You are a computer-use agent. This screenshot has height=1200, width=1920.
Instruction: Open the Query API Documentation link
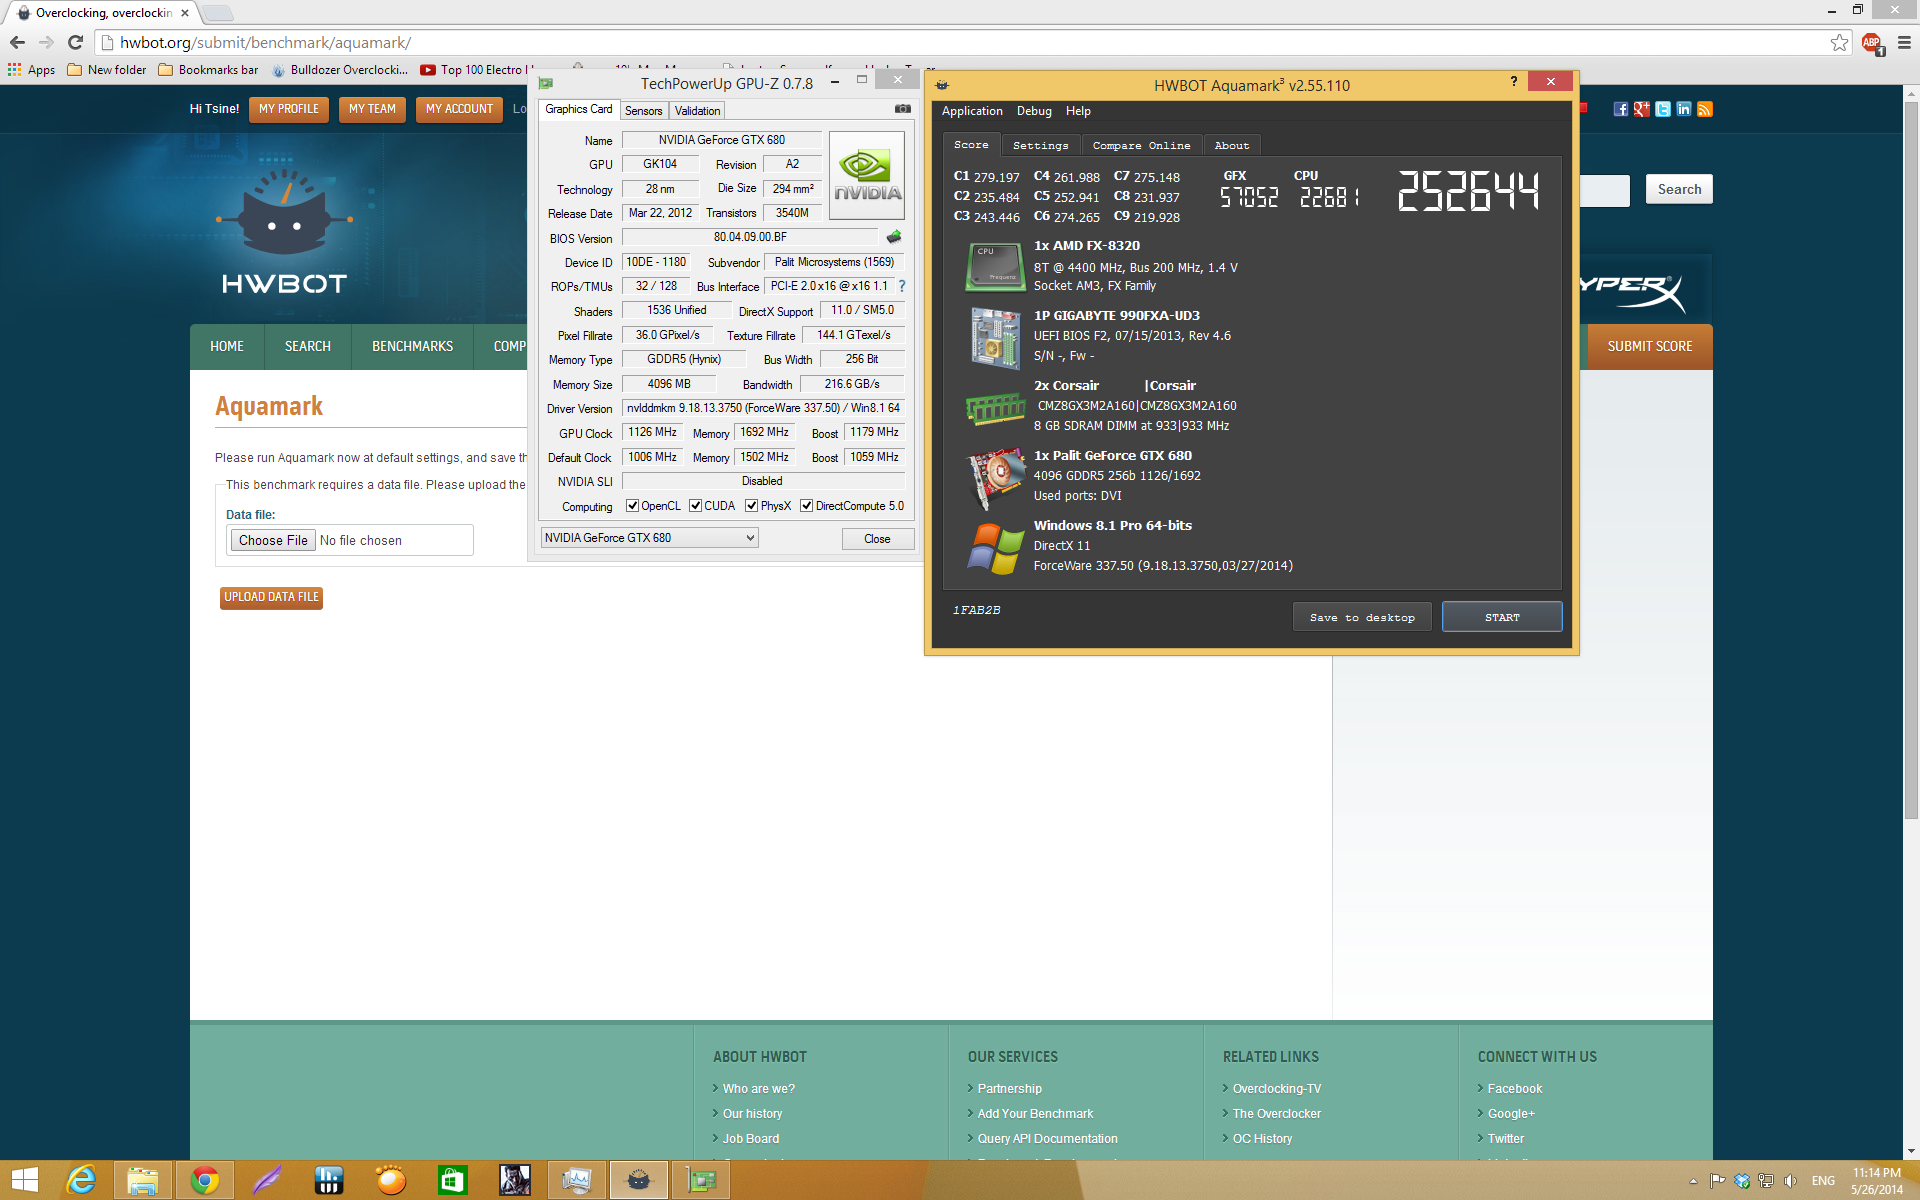click(1047, 1138)
